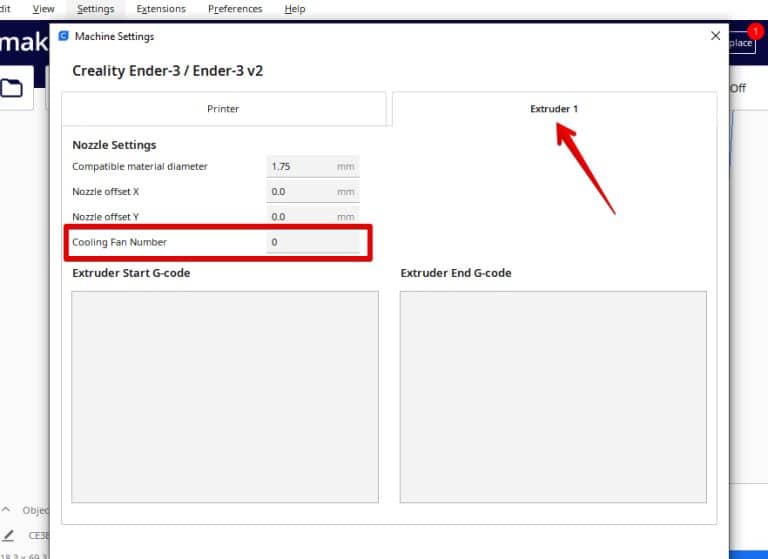This screenshot has width=768, height=559.
Task: Click inside Extruder Start G-code text area
Action: click(225, 397)
